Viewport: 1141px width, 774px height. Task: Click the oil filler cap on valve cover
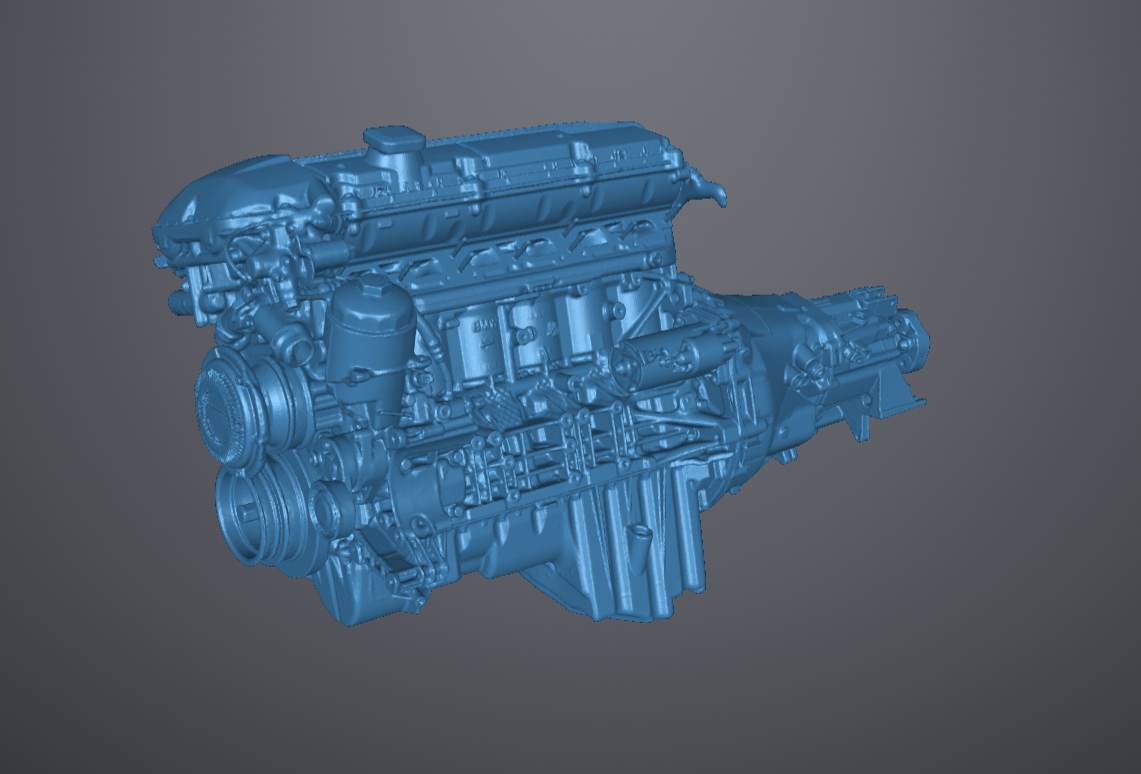pos(388,142)
